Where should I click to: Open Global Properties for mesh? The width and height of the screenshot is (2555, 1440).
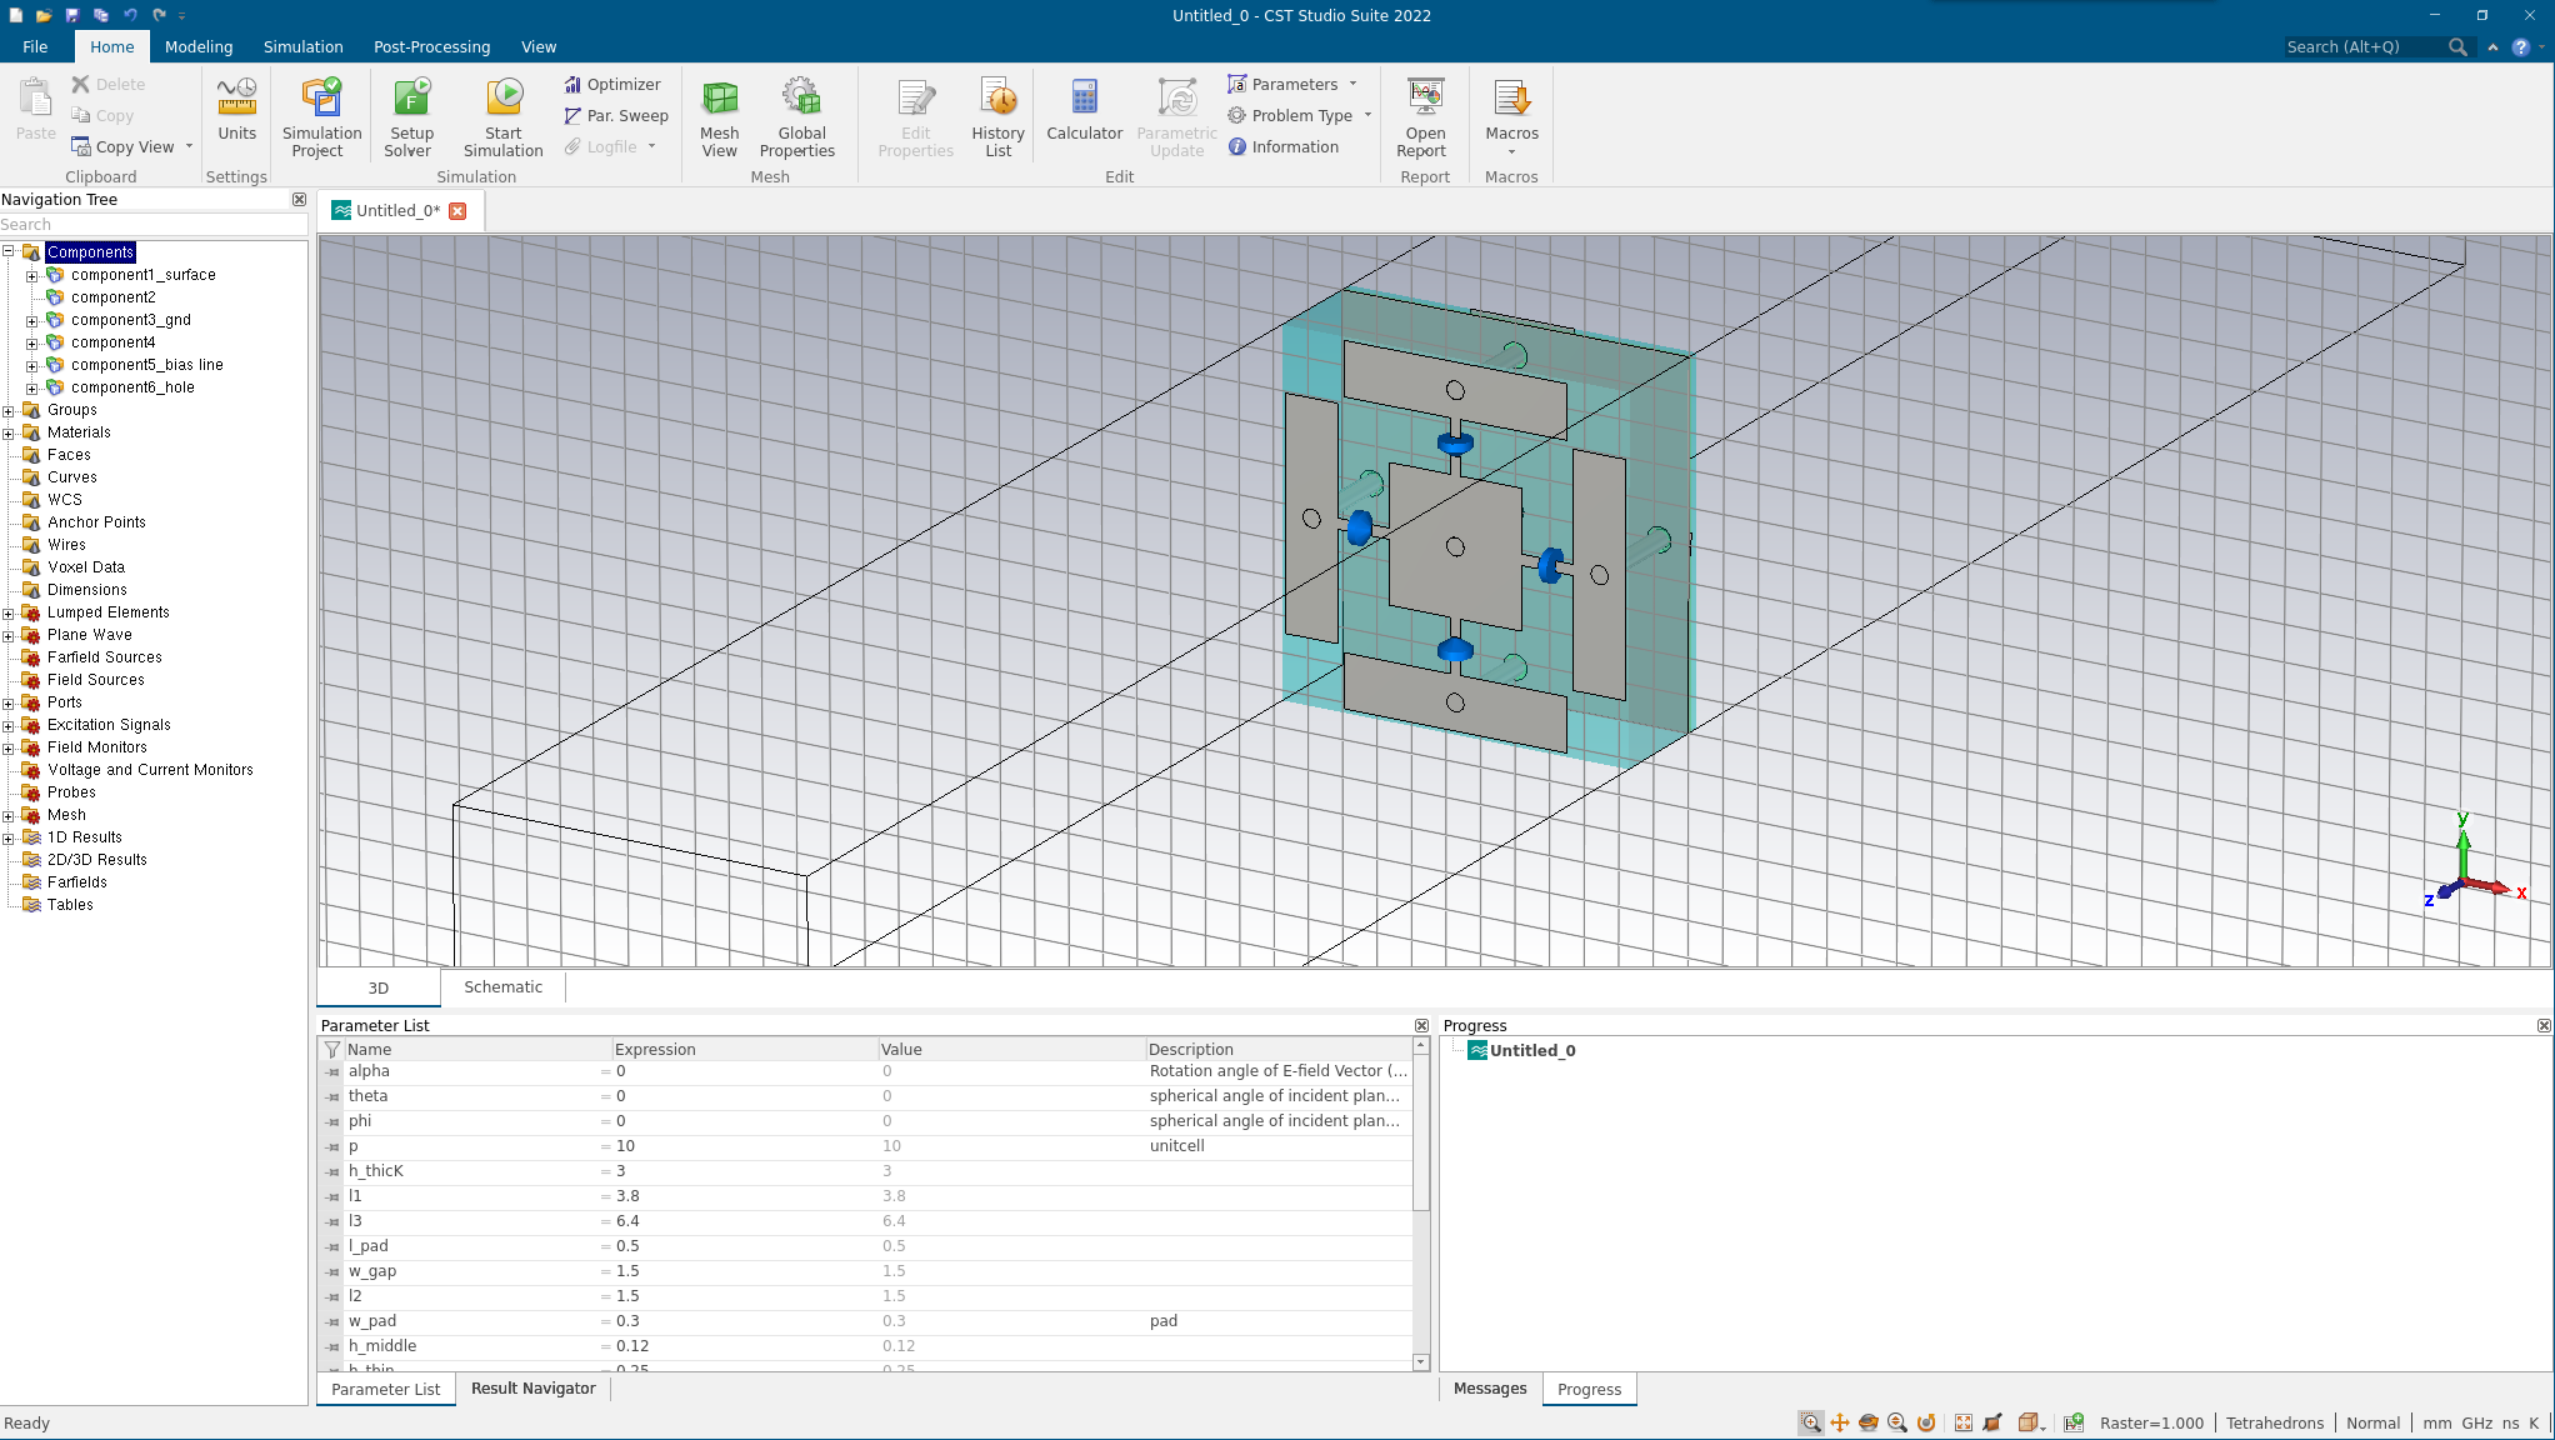pos(798,118)
